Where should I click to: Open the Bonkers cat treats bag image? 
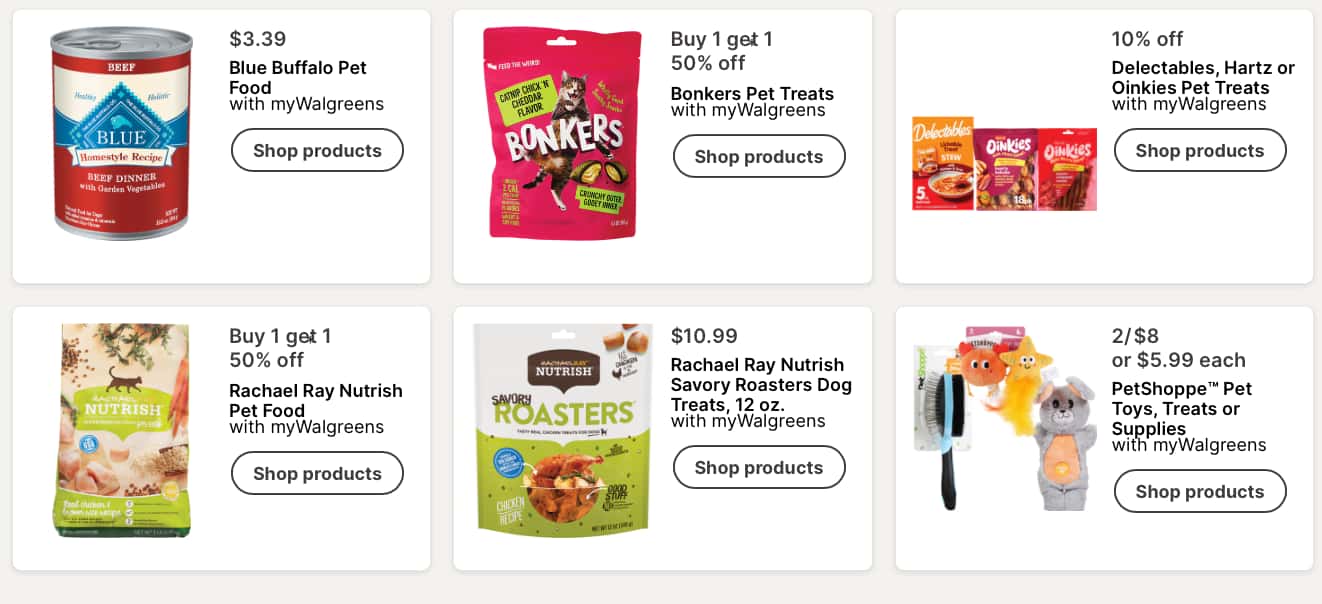pos(563,133)
